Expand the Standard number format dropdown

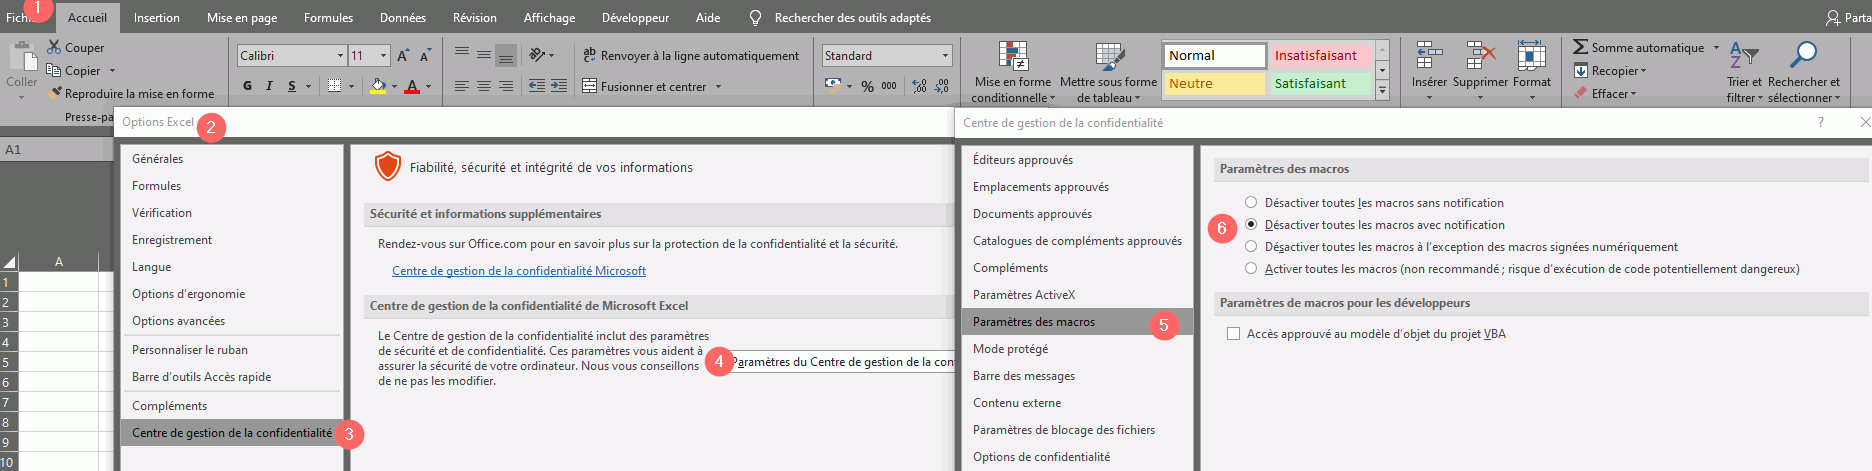pos(945,56)
